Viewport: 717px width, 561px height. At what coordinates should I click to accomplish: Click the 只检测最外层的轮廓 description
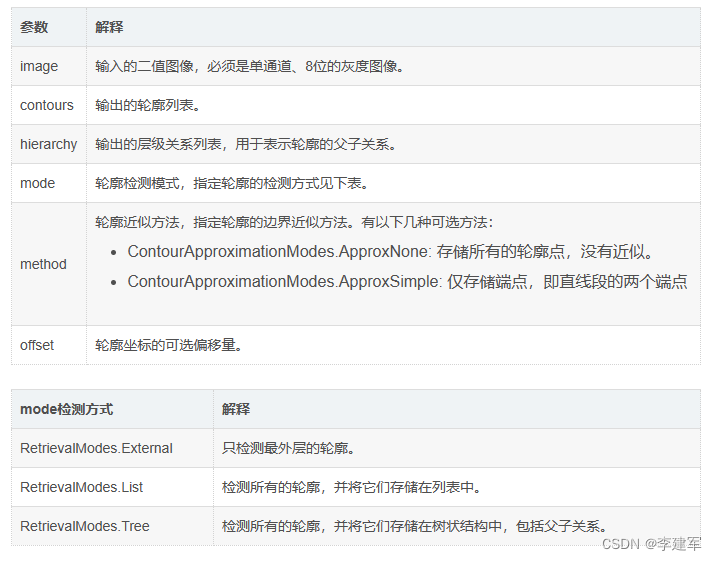click(289, 448)
